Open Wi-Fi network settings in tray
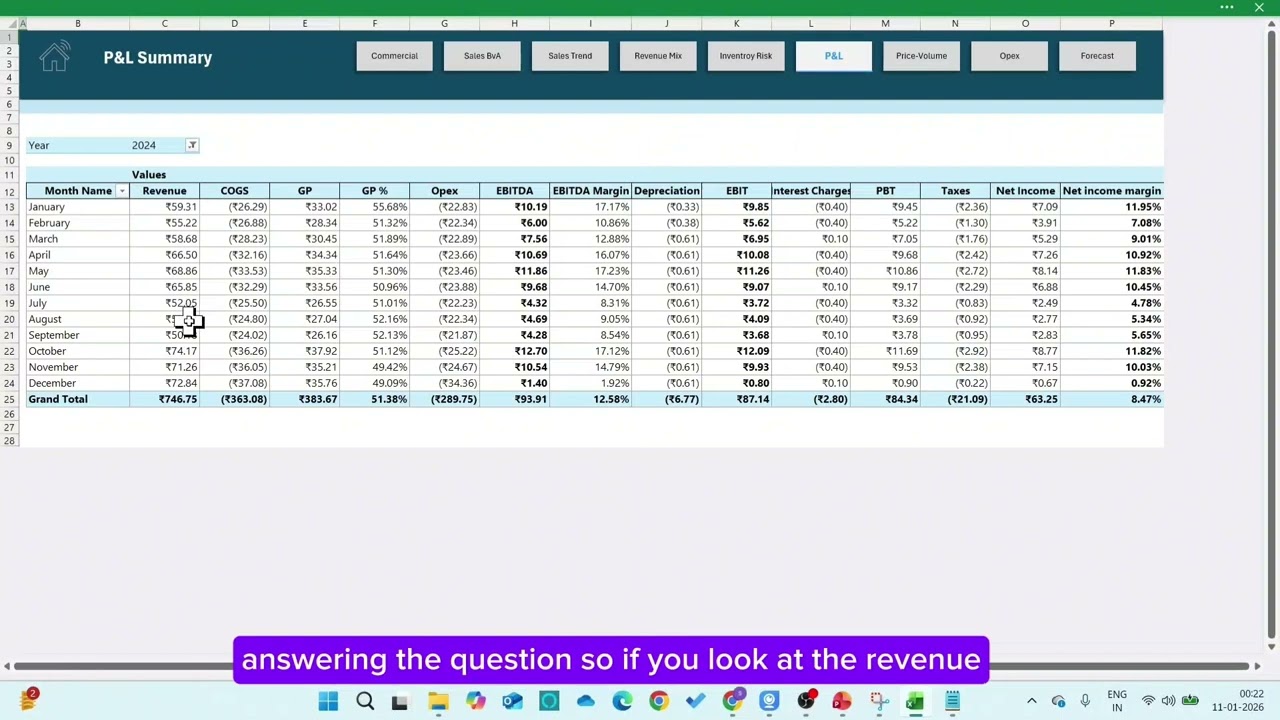This screenshot has height=720, width=1280. pos(1148,701)
